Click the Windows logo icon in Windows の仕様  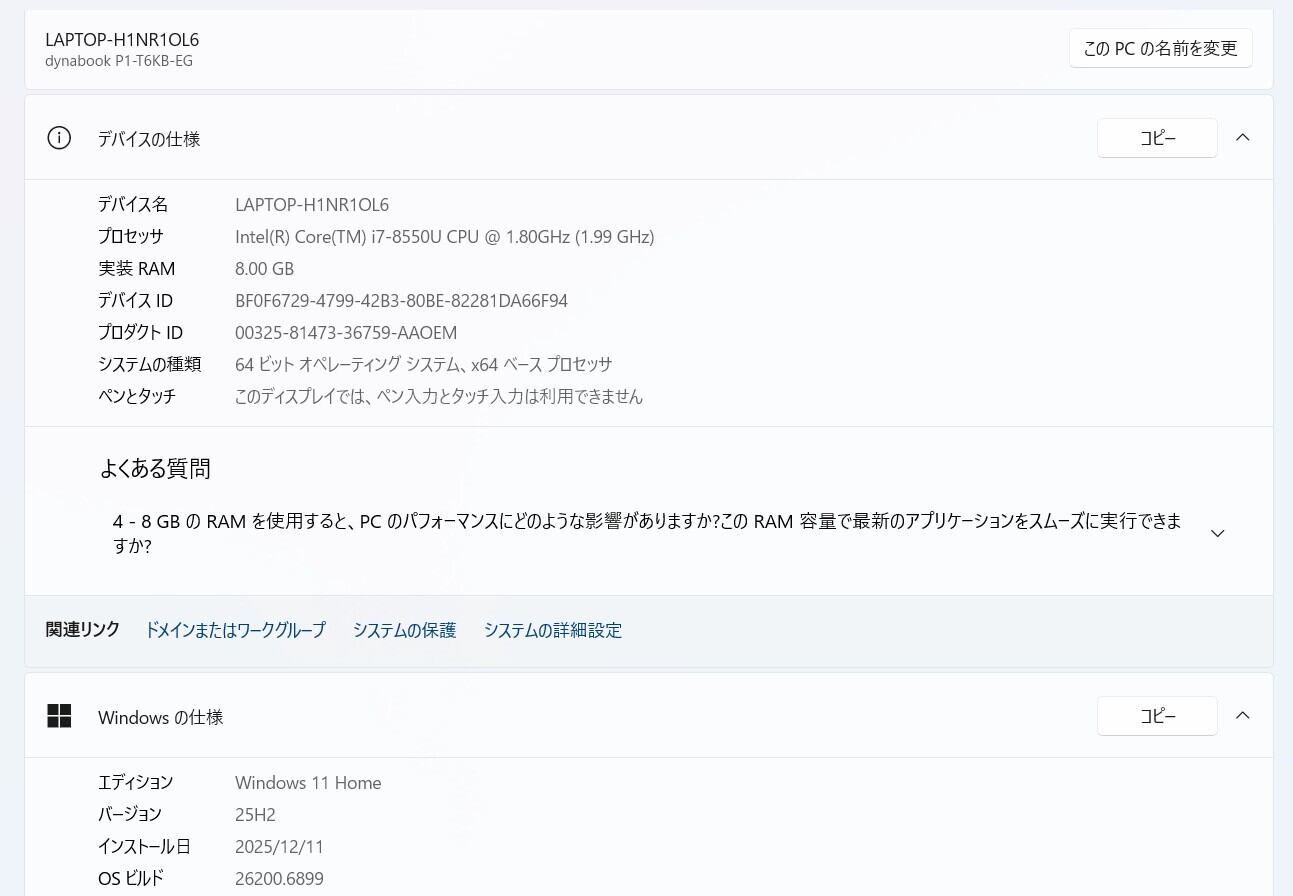[x=59, y=716]
